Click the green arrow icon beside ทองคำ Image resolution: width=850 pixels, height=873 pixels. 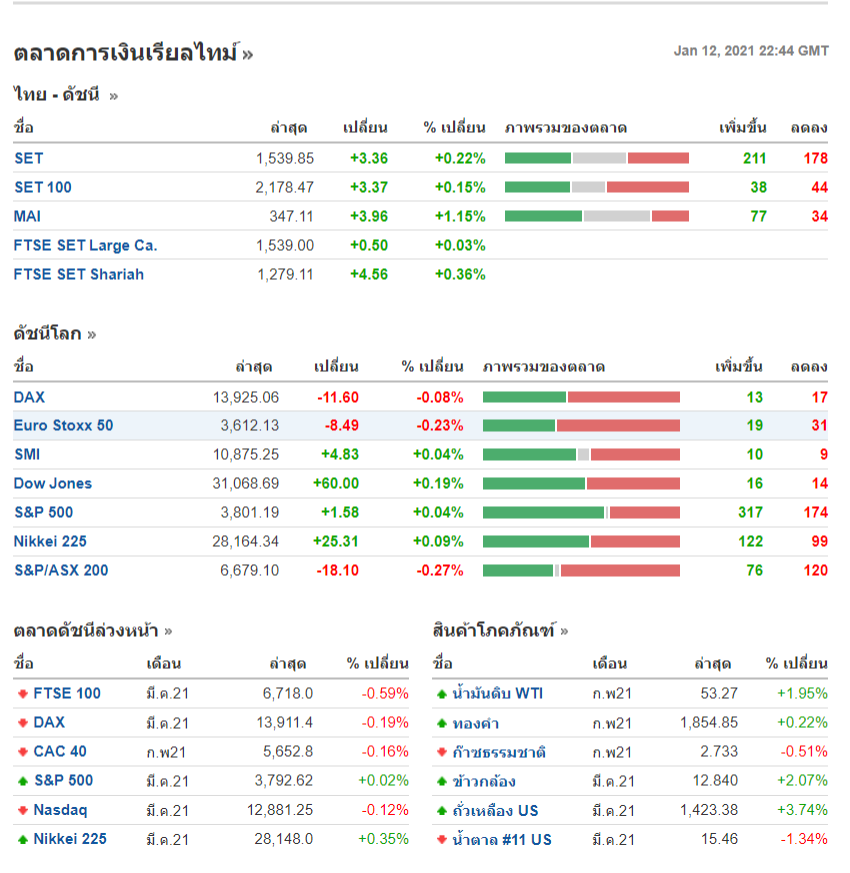(x=441, y=723)
